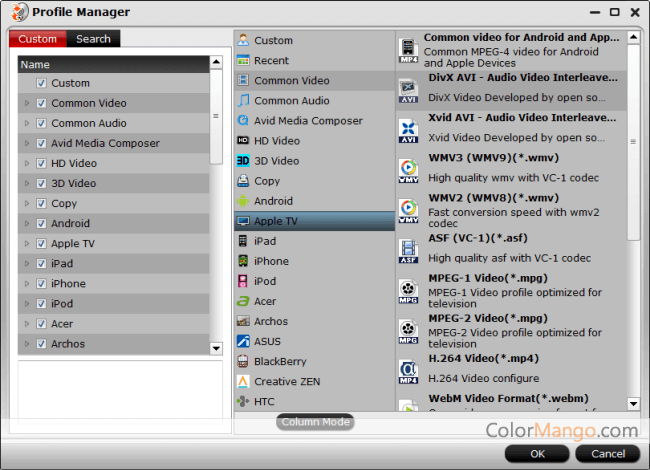Select the H.264 Video MP4 icon

coord(408,372)
